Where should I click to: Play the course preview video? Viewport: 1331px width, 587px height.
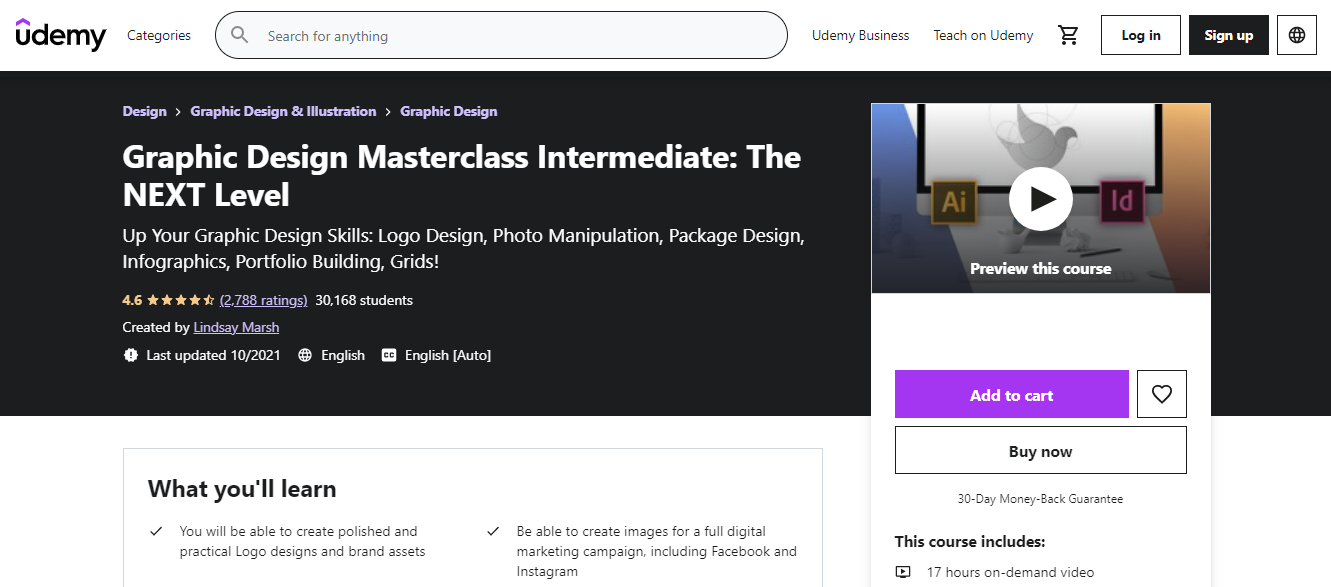(x=1041, y=199)
